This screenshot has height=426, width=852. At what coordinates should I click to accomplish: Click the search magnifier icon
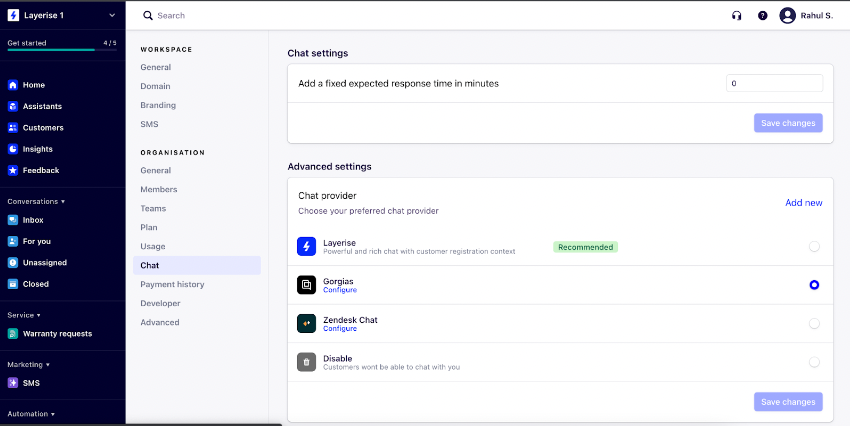pyautogui.click(x=148, y=15)
